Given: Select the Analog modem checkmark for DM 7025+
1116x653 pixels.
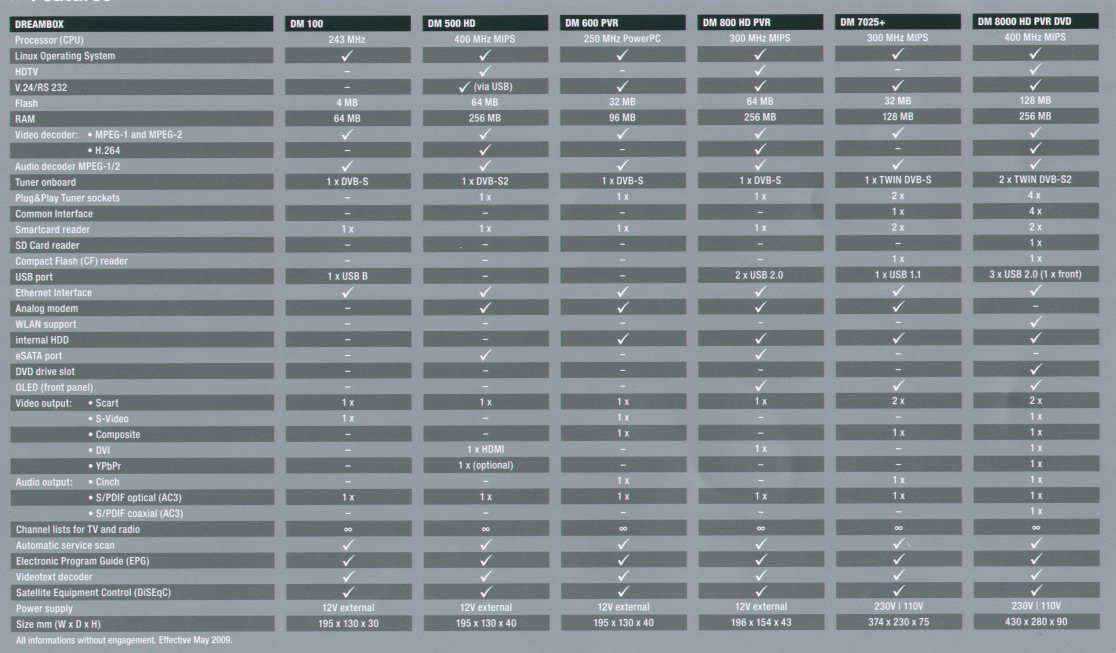Looking at the screenshot, I should 896,308.
